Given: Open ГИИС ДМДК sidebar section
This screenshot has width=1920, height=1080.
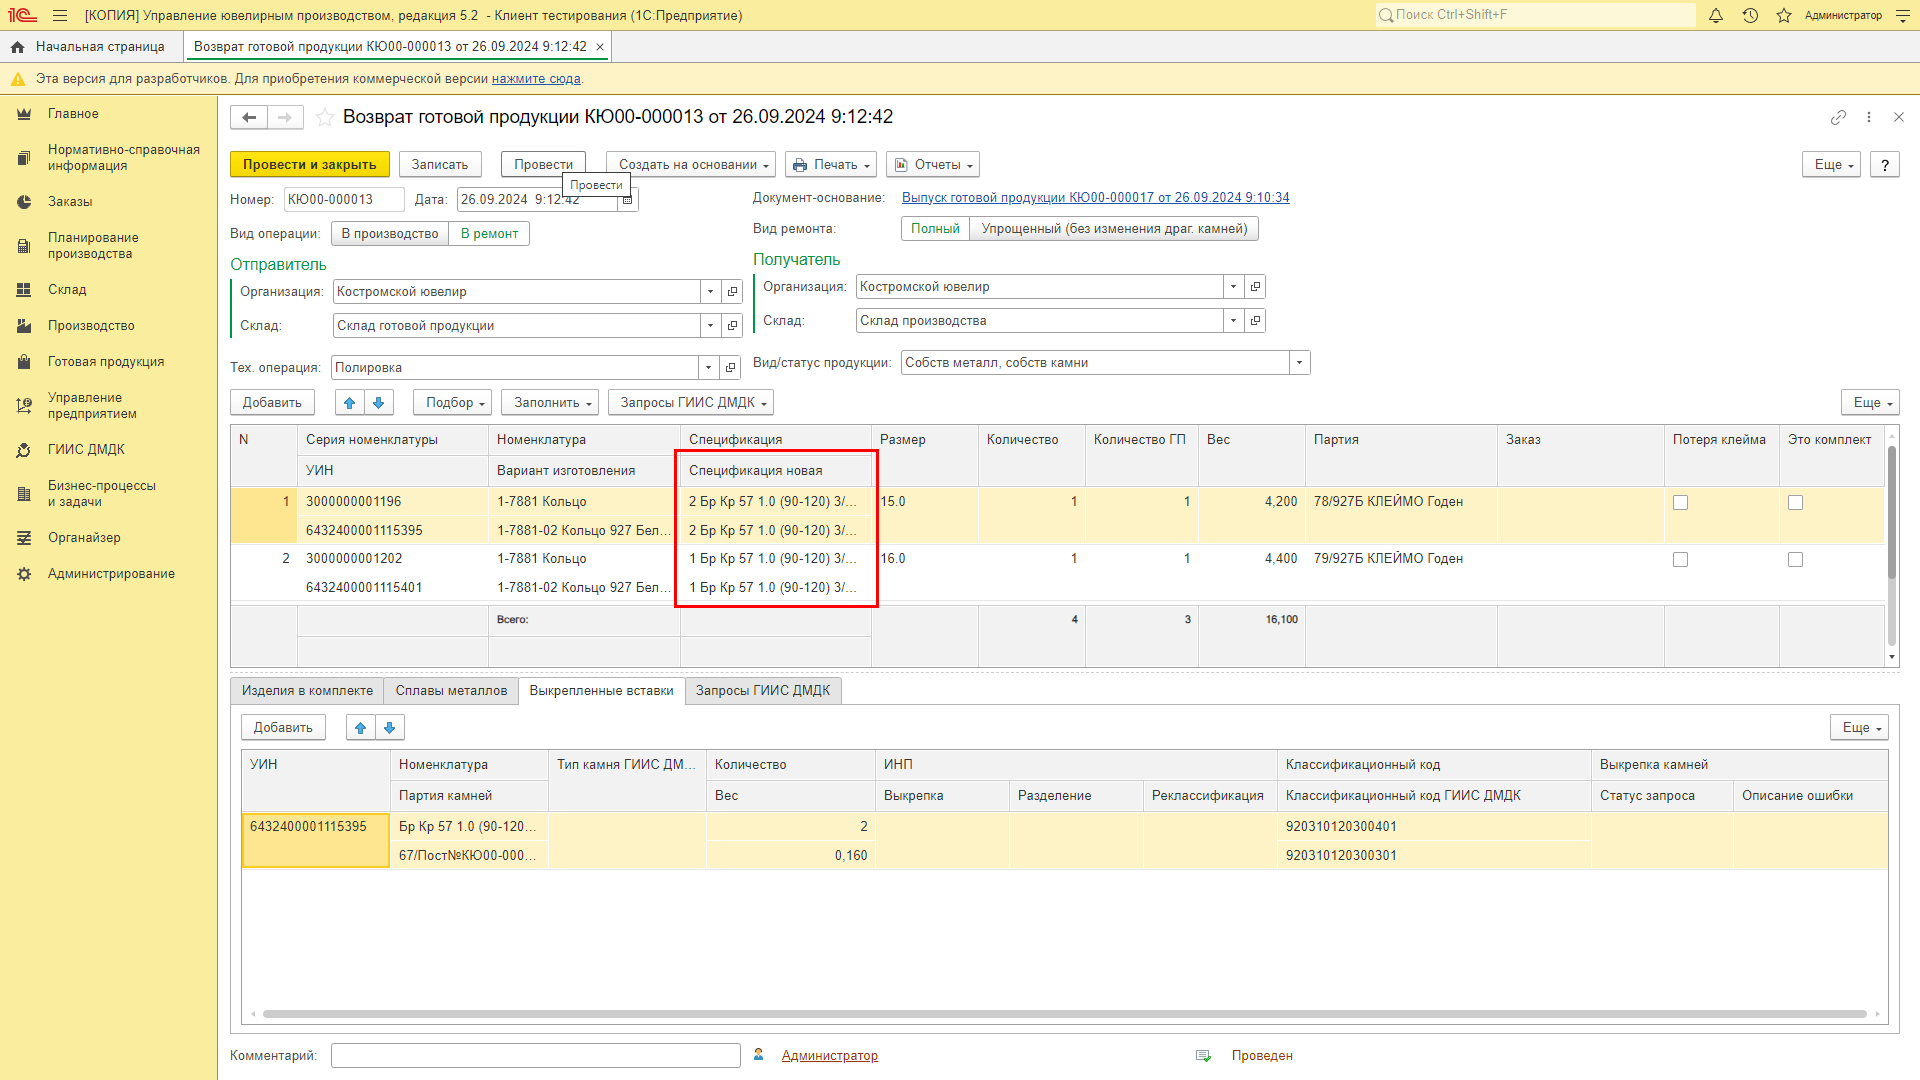Looking at the screenshot, I should coord(86,450).
